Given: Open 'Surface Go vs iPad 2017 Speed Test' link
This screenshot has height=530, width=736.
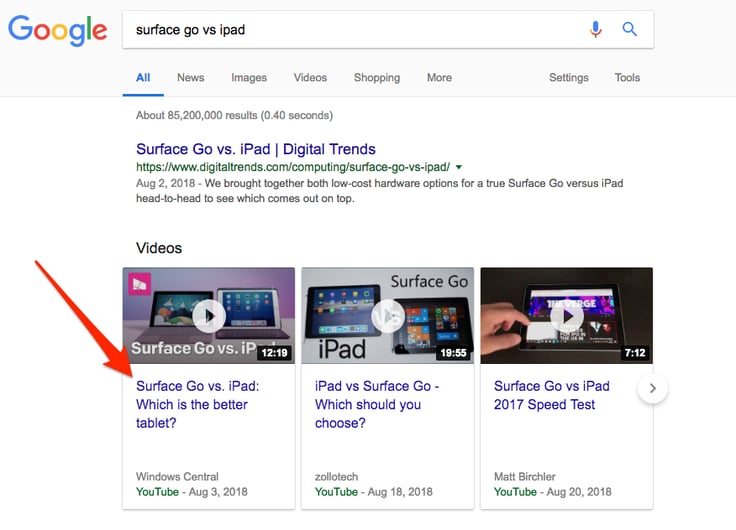Looking at the screenshot, I should (x=552, y=395).
